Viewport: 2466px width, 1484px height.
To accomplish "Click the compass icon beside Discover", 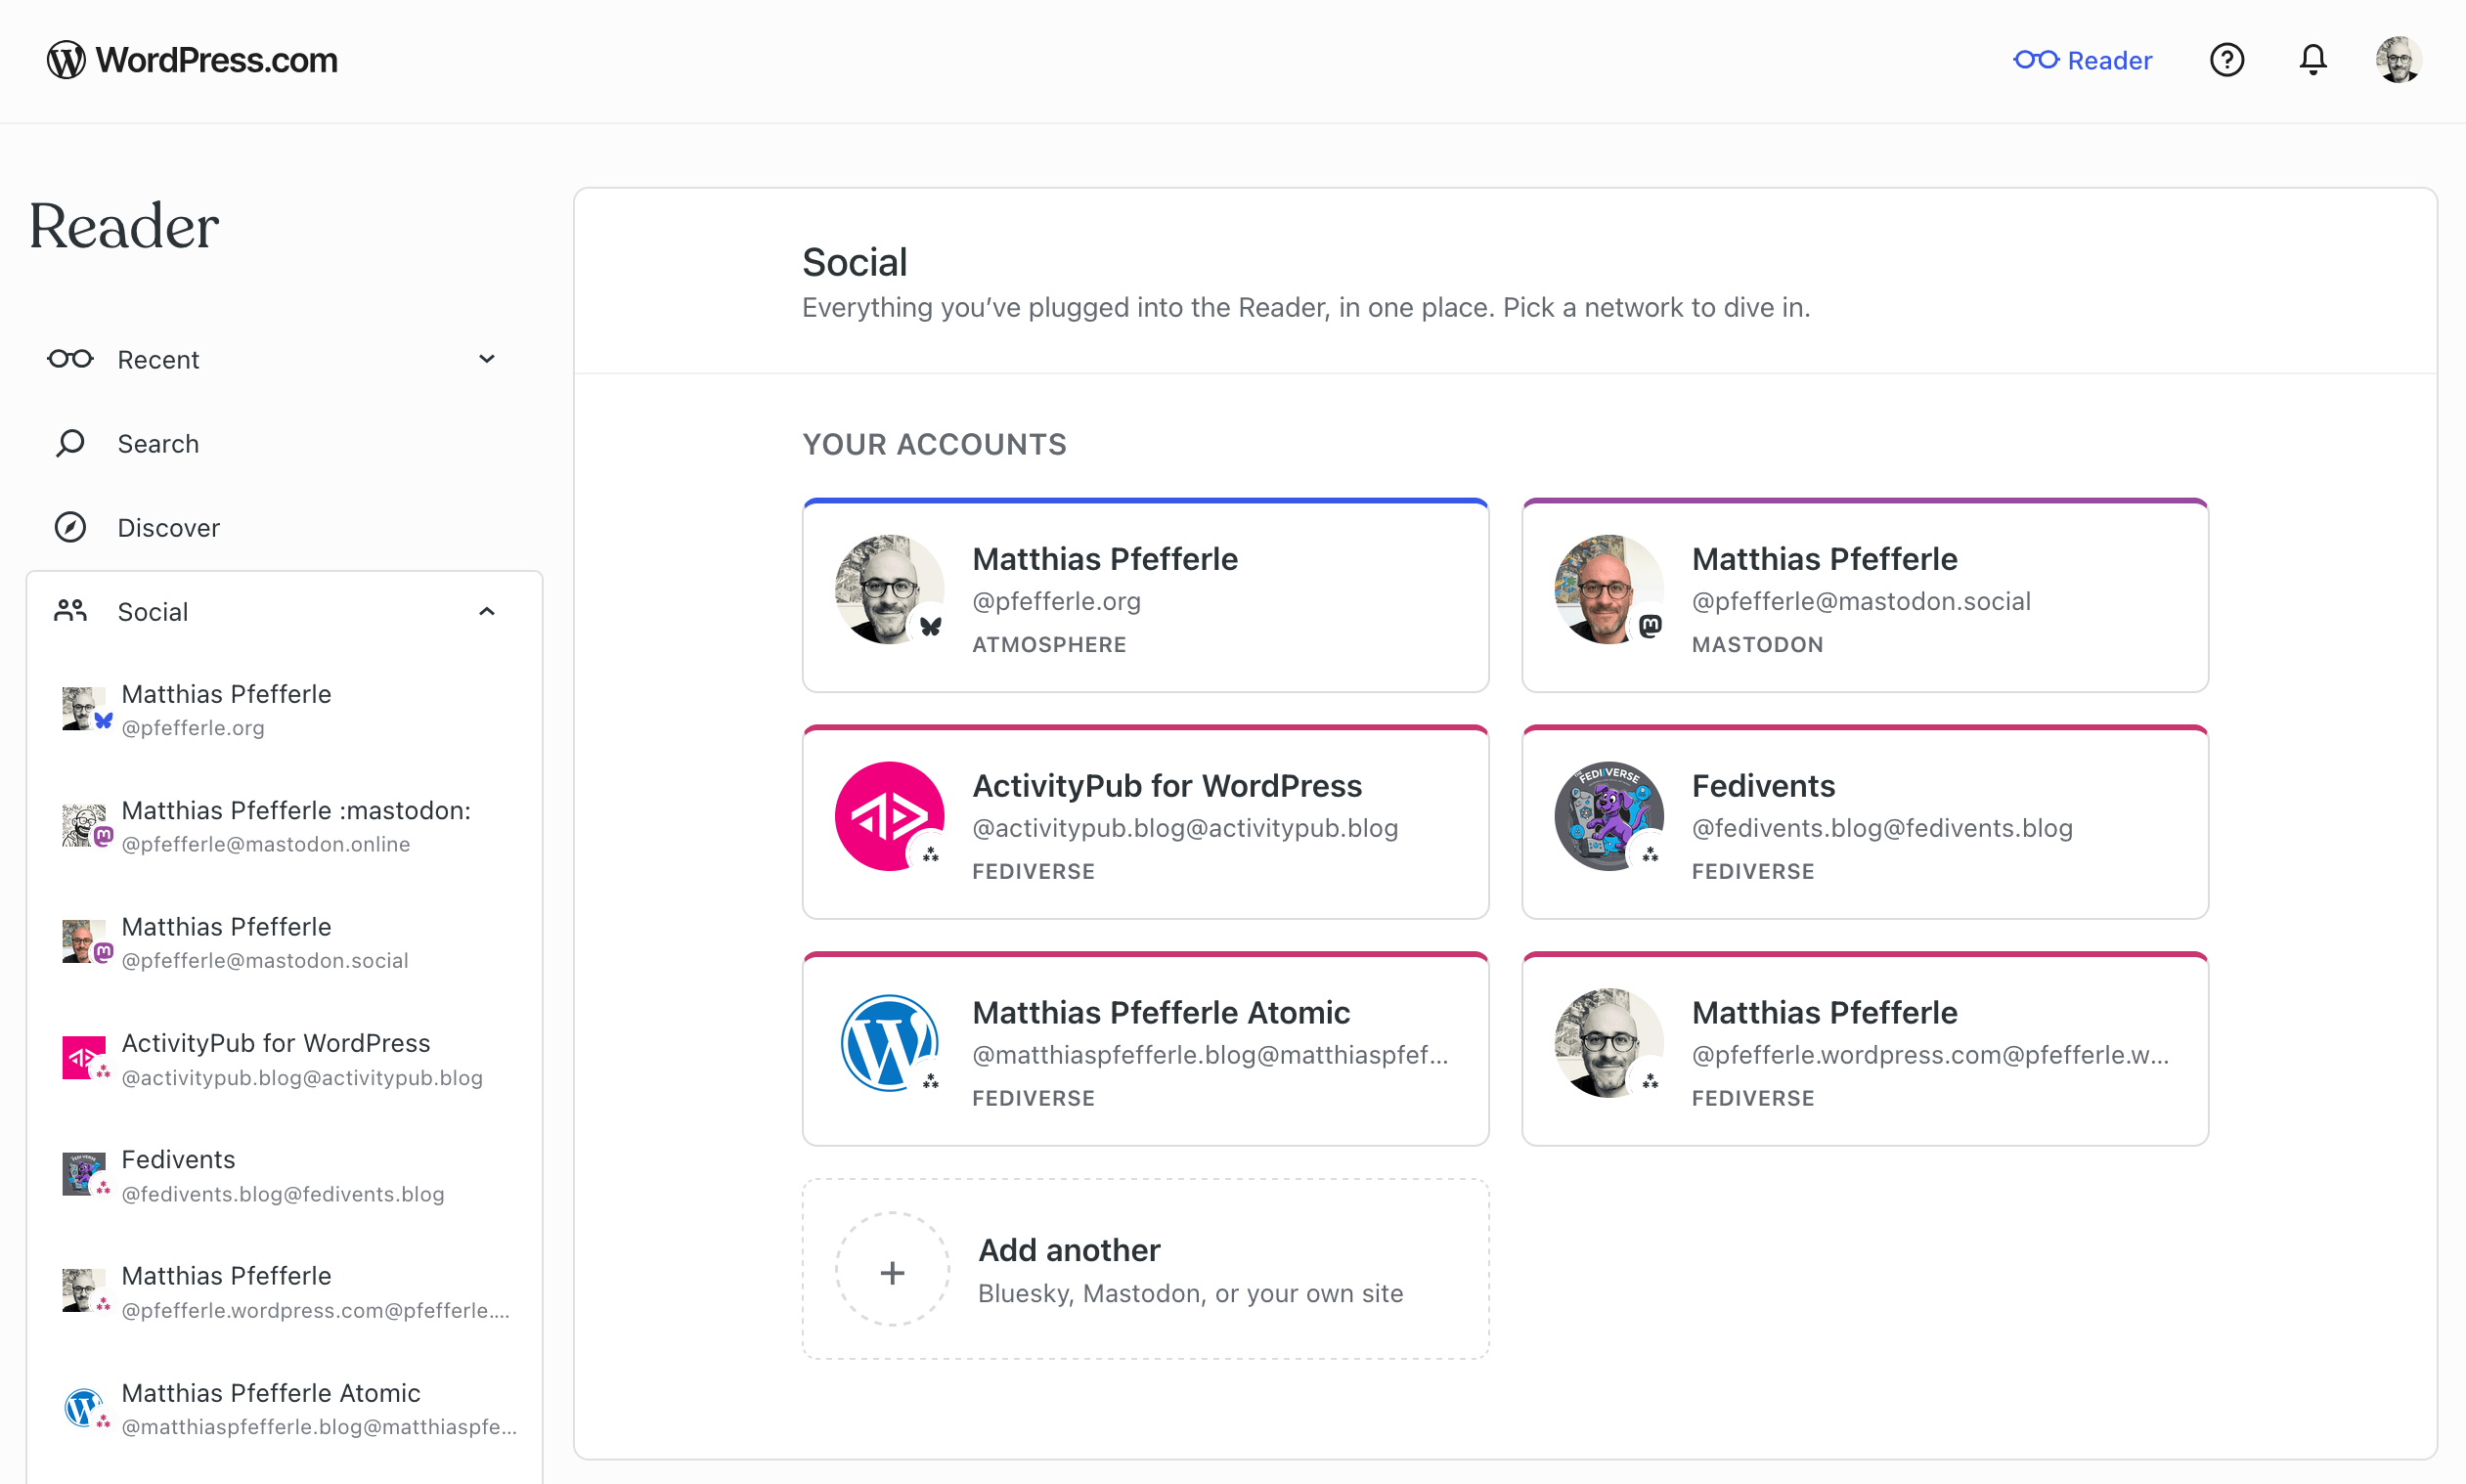I will [x=70, y=527].
